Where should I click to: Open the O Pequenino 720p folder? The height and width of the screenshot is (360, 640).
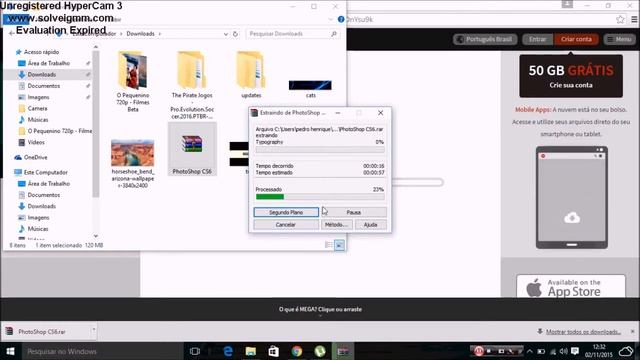tap(133, 81)
